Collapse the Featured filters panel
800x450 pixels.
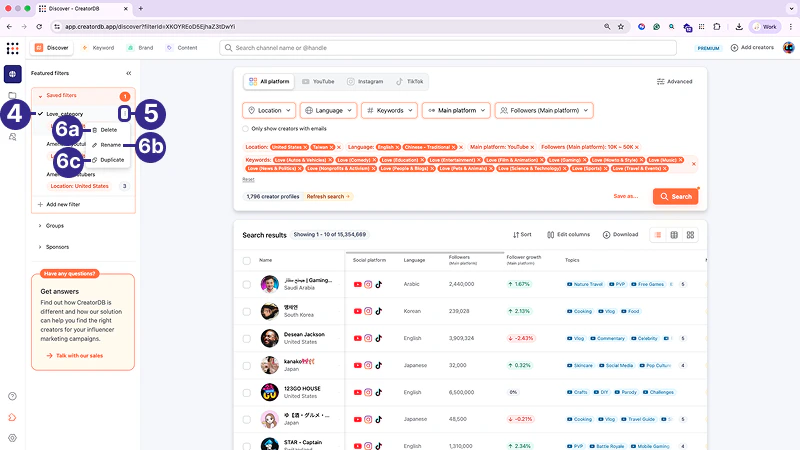pyautogui.click(x=129, y=73)
